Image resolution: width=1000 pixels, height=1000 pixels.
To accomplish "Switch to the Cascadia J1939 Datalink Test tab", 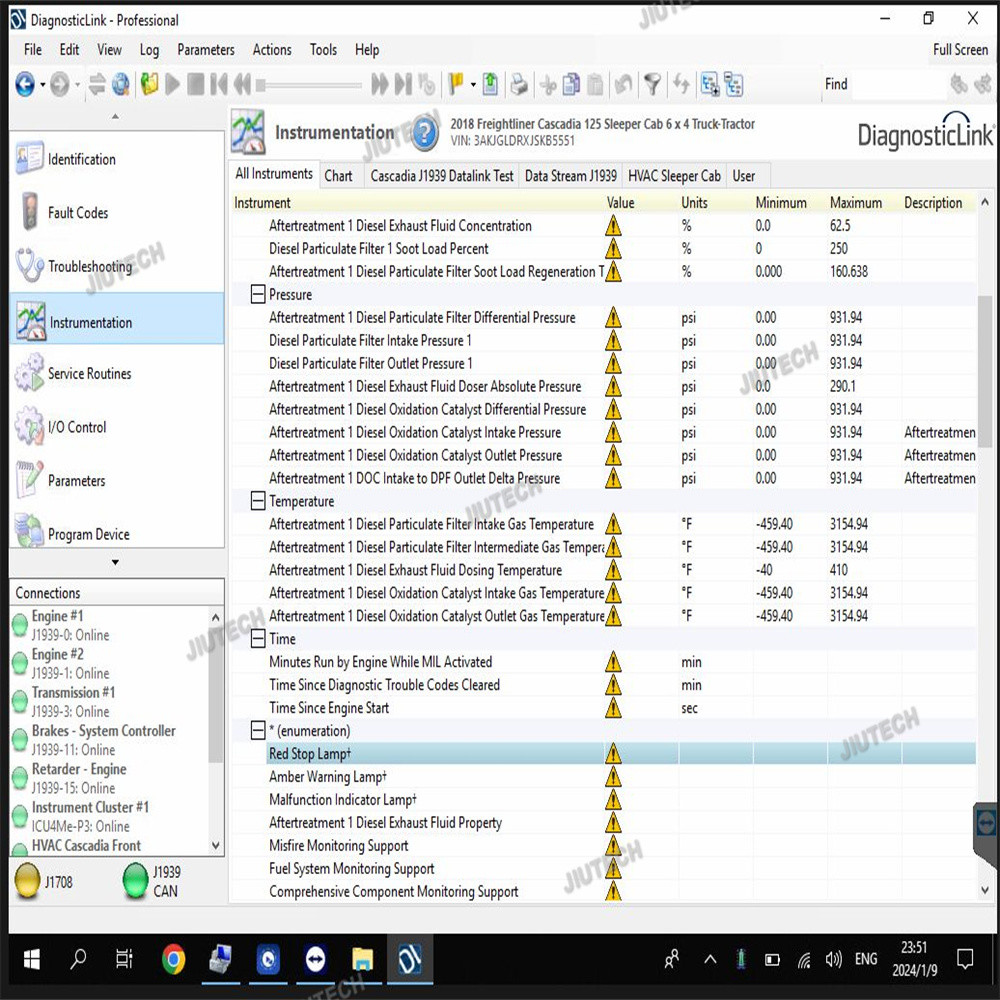I will coord(441,176).
